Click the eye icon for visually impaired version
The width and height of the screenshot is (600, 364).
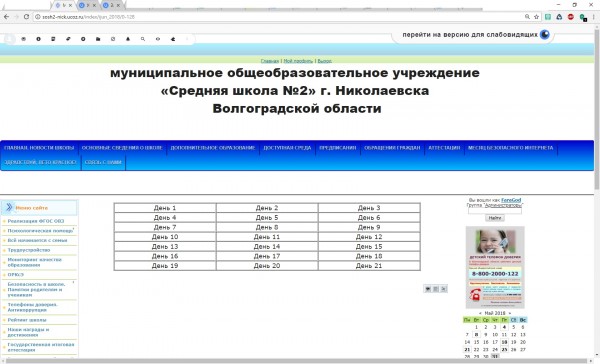[x=545, y=34]
